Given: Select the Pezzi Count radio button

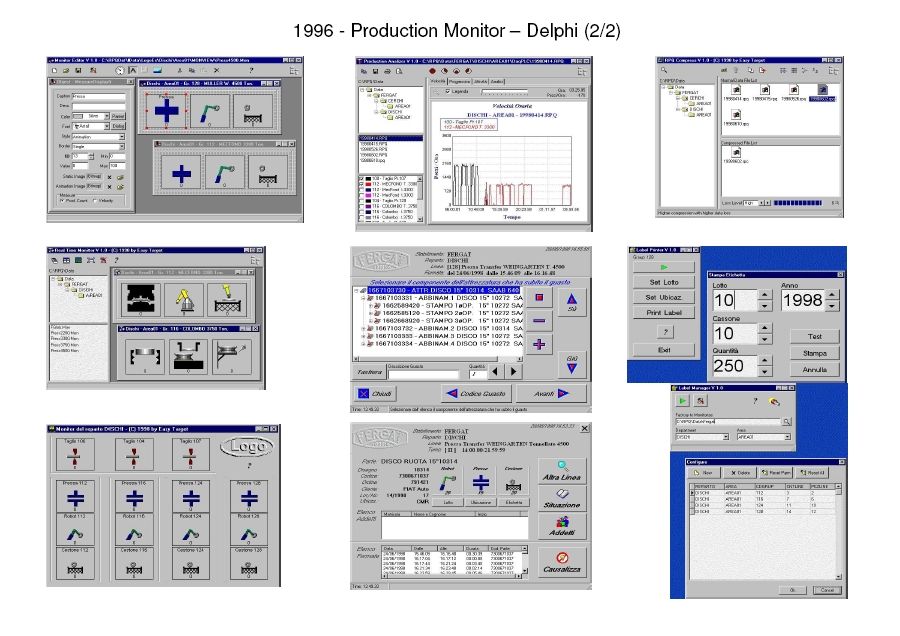Looking at the screenshot, I should [x=62, y=201].
